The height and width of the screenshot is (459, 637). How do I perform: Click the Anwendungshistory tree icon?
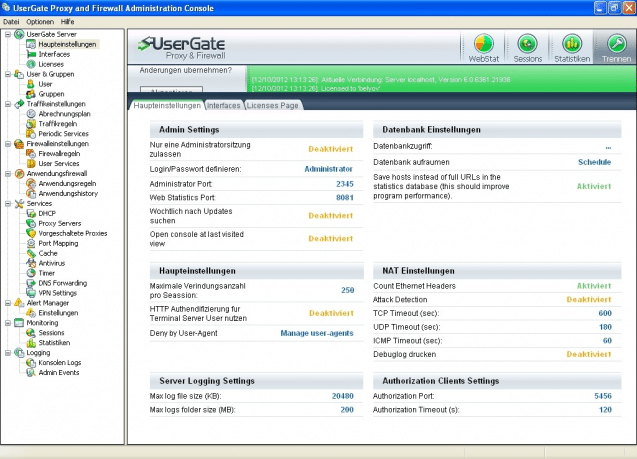point(31,193)
